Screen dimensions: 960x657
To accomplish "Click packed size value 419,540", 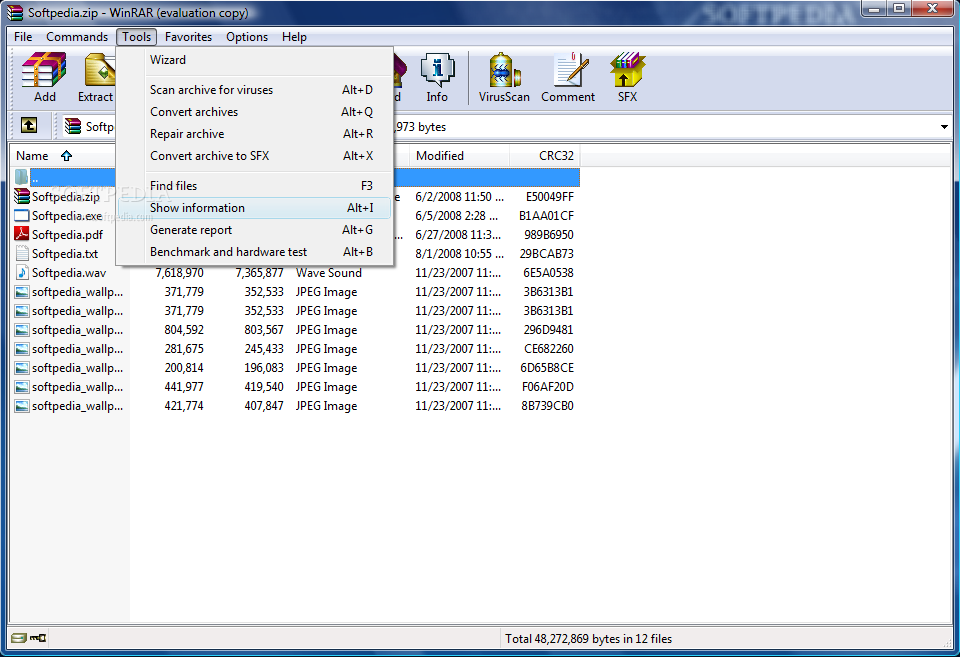I will pyautogui.click(x=264, y=387).
